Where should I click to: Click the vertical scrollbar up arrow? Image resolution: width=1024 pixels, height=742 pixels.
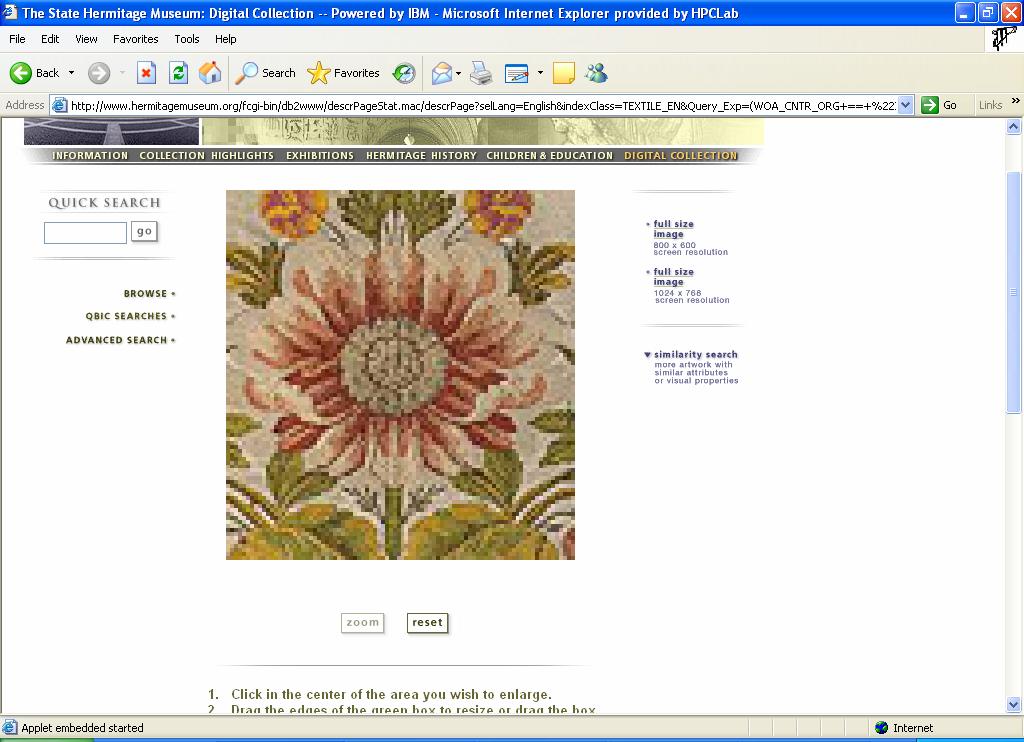pyautogui.click(x=1014, y=126)
